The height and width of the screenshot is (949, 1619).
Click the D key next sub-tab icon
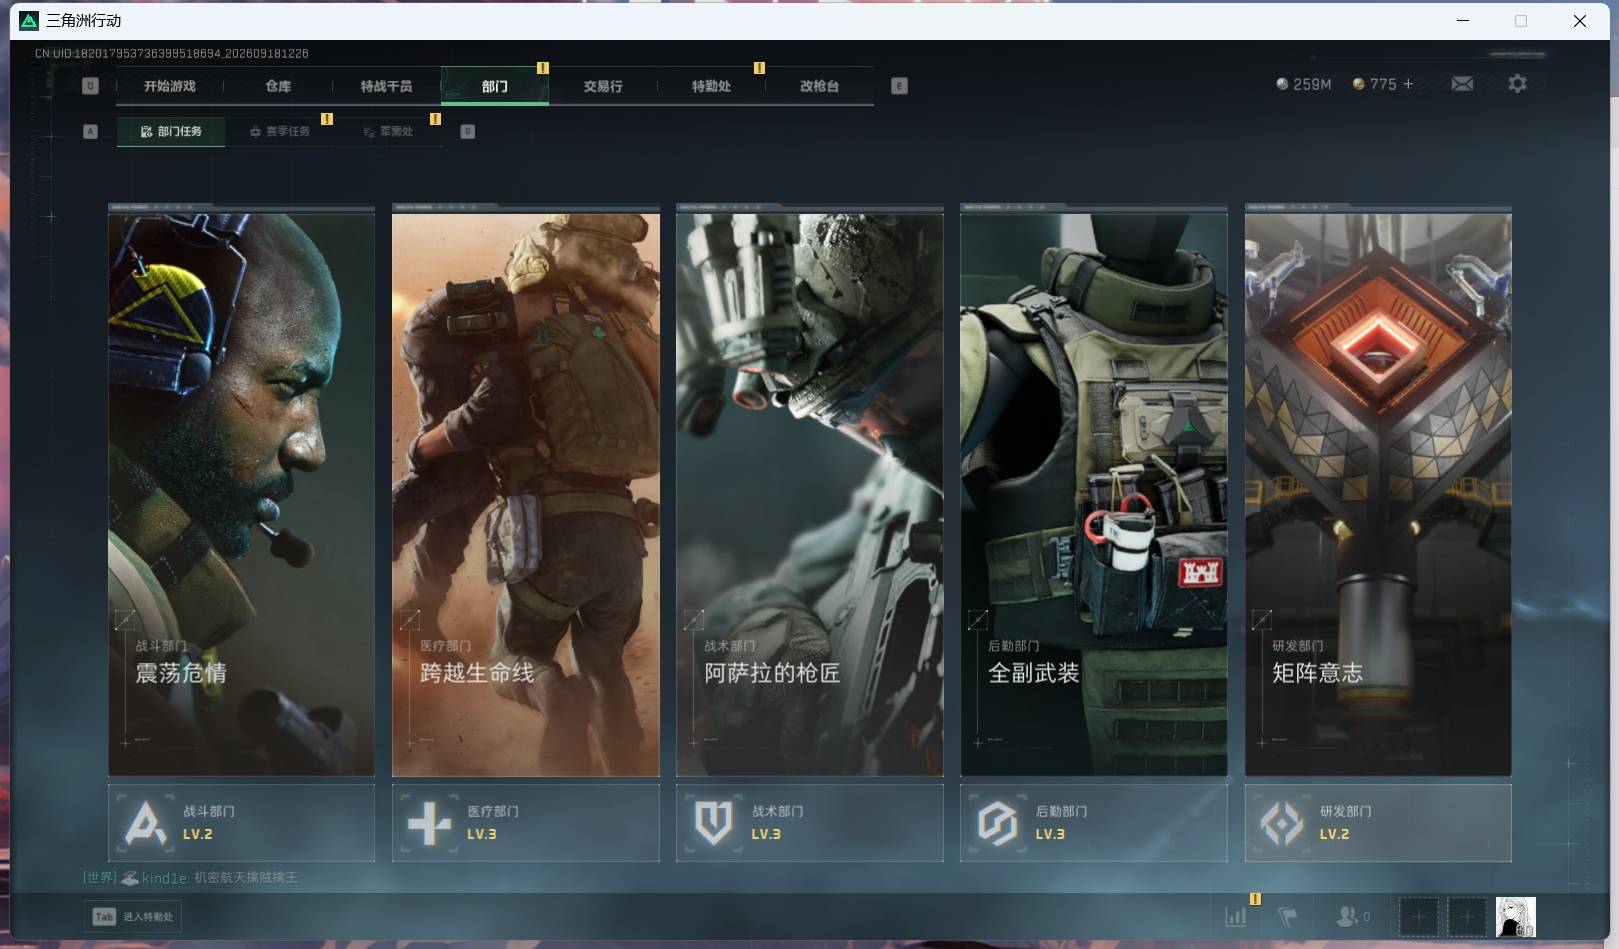(x=467, y=131)
